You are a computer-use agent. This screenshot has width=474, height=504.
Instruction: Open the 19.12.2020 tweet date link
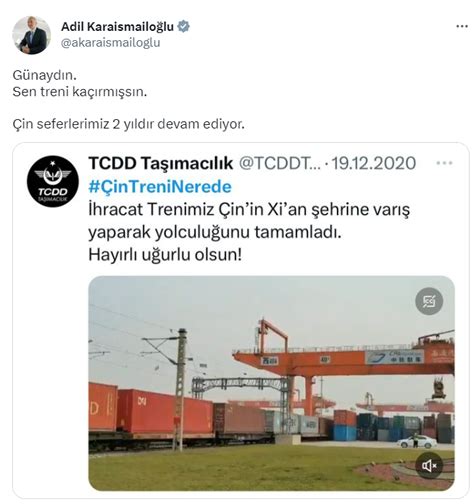coord(374,163)
